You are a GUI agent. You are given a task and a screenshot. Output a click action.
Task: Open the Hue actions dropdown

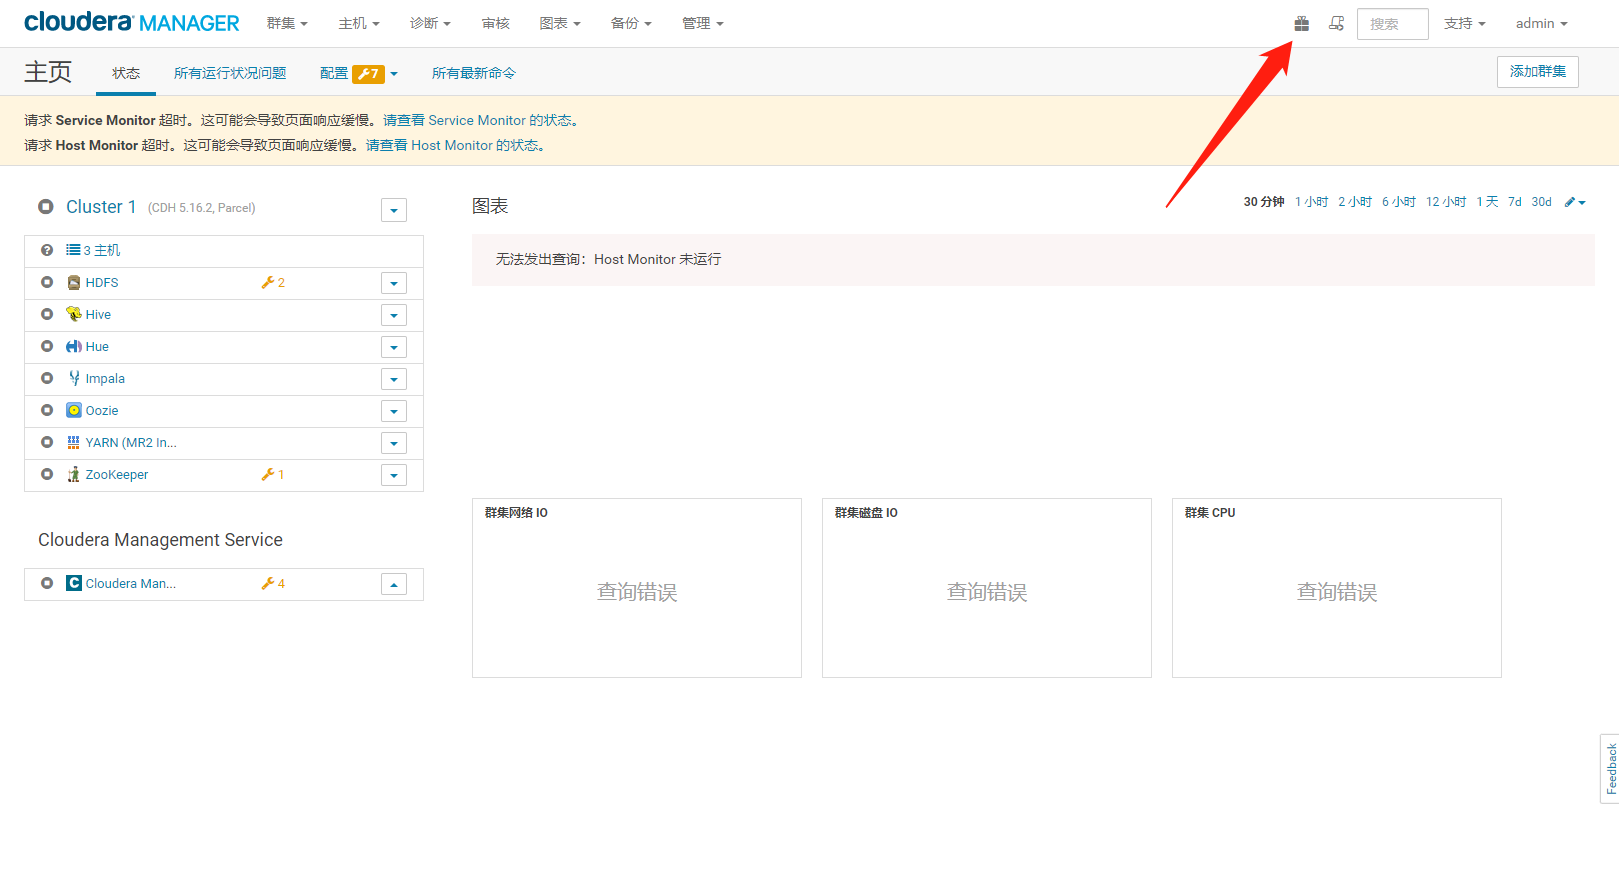tap(394, 347)
